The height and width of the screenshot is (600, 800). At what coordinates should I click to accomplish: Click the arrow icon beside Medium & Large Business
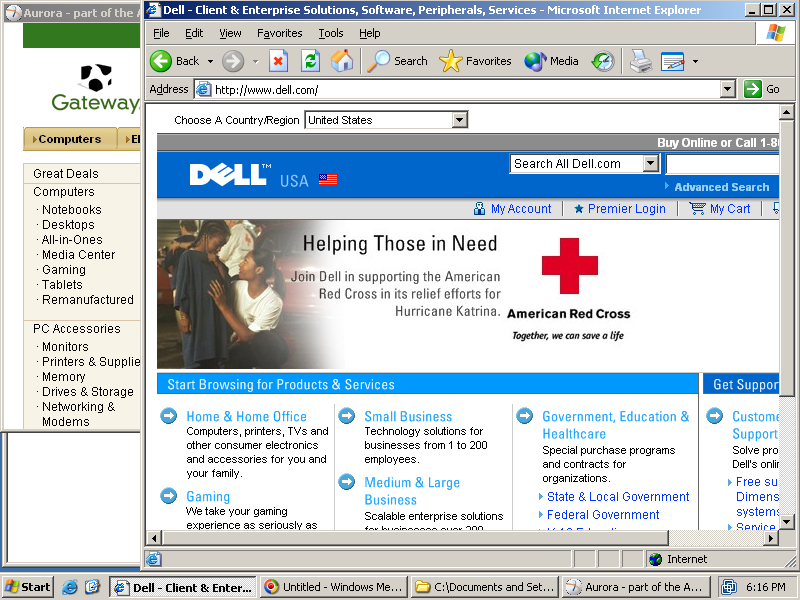[x=347, y=482]
